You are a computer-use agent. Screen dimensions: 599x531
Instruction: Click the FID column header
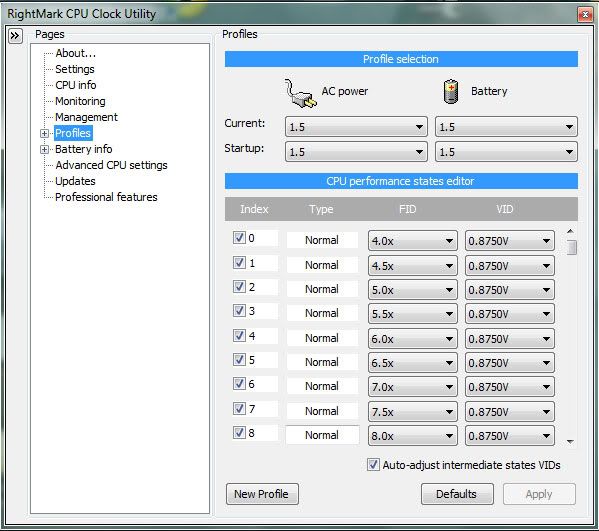pos(407,209)
